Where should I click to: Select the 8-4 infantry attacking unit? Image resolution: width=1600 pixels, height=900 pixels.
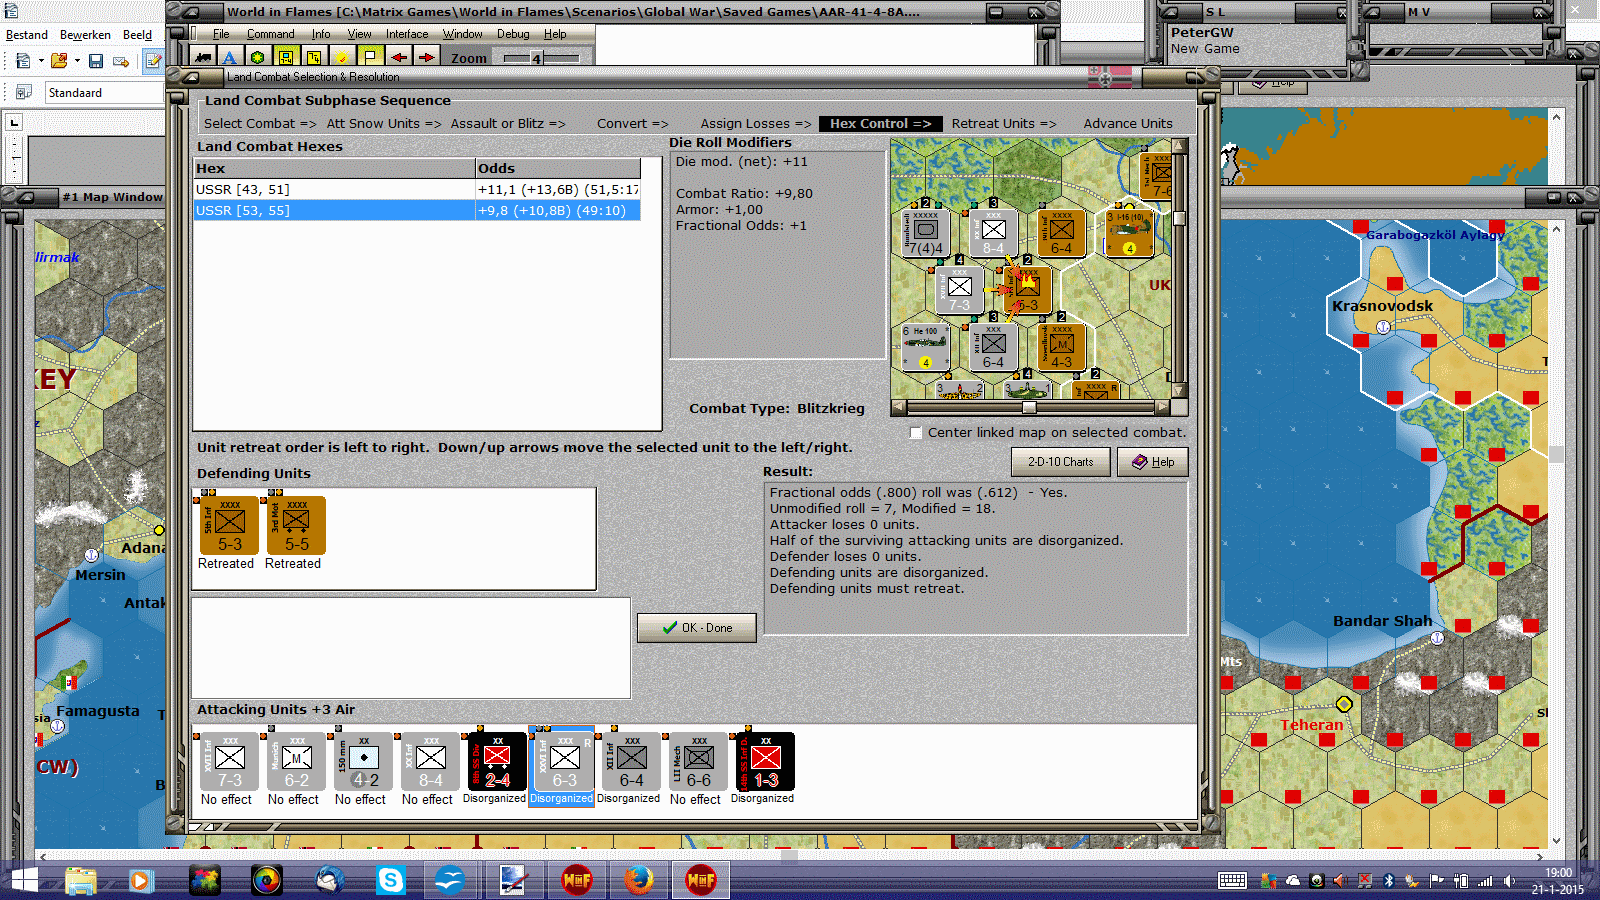tap(431, 762)
